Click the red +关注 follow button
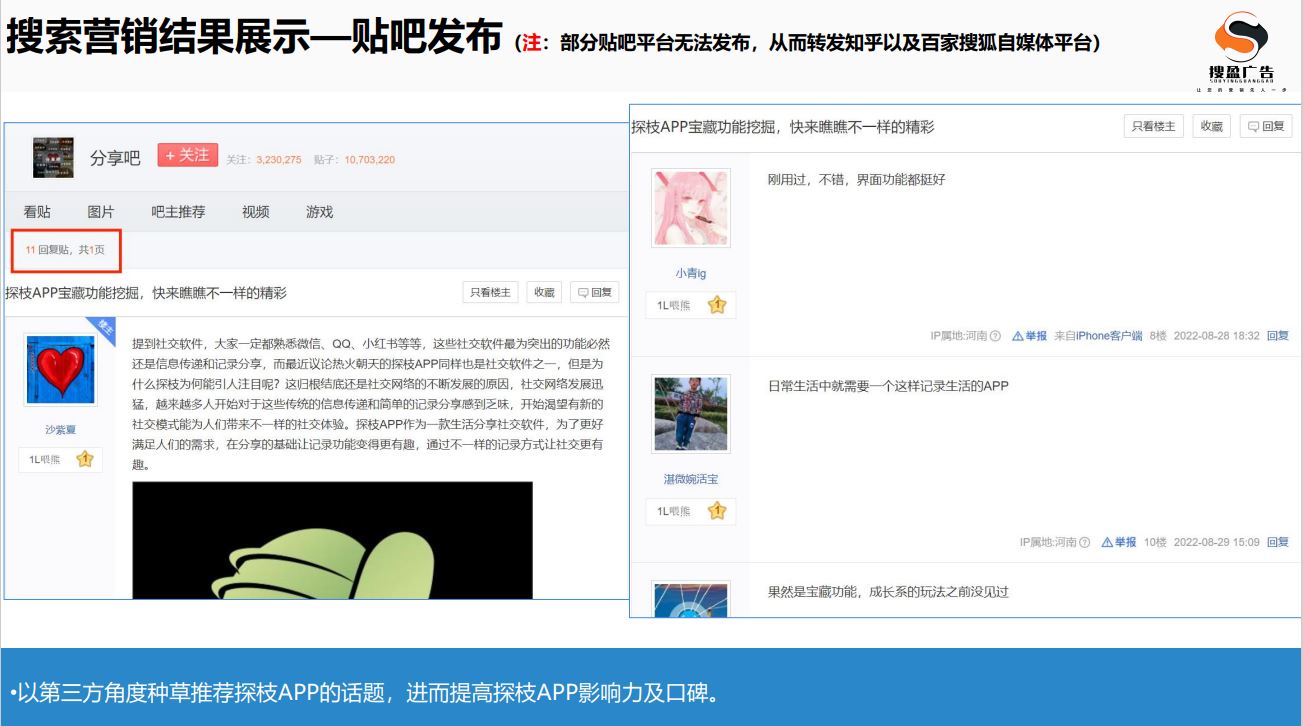The image size is (1303, 726). (187, 155)
